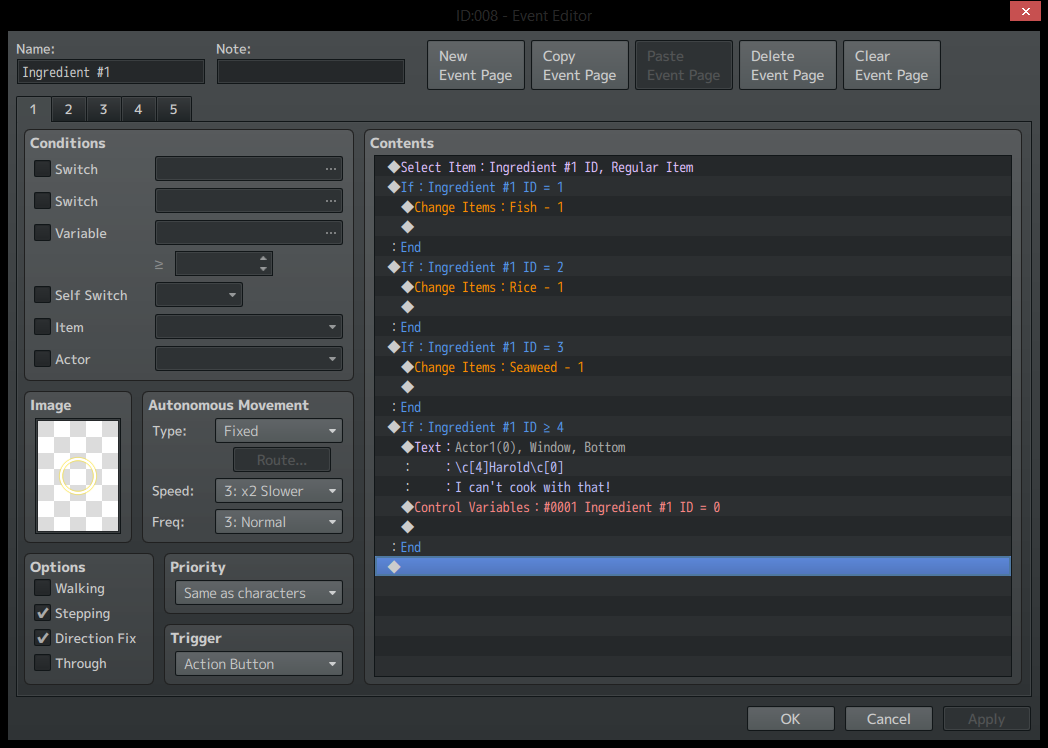
Task: Open the first Switch condition selector ellipsis
Action: [x=331, y=169]
